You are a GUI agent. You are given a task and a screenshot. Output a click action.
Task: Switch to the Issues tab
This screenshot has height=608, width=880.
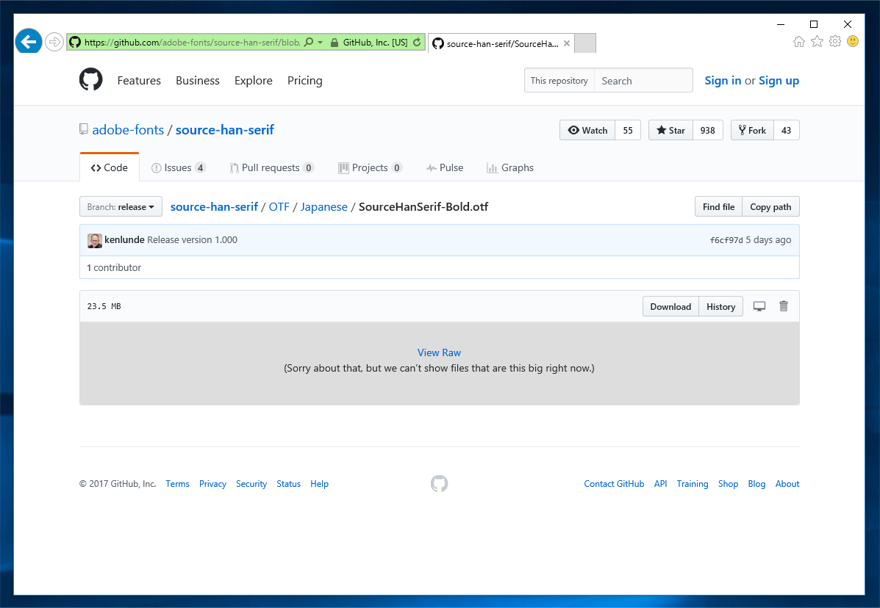coord(178,167)
